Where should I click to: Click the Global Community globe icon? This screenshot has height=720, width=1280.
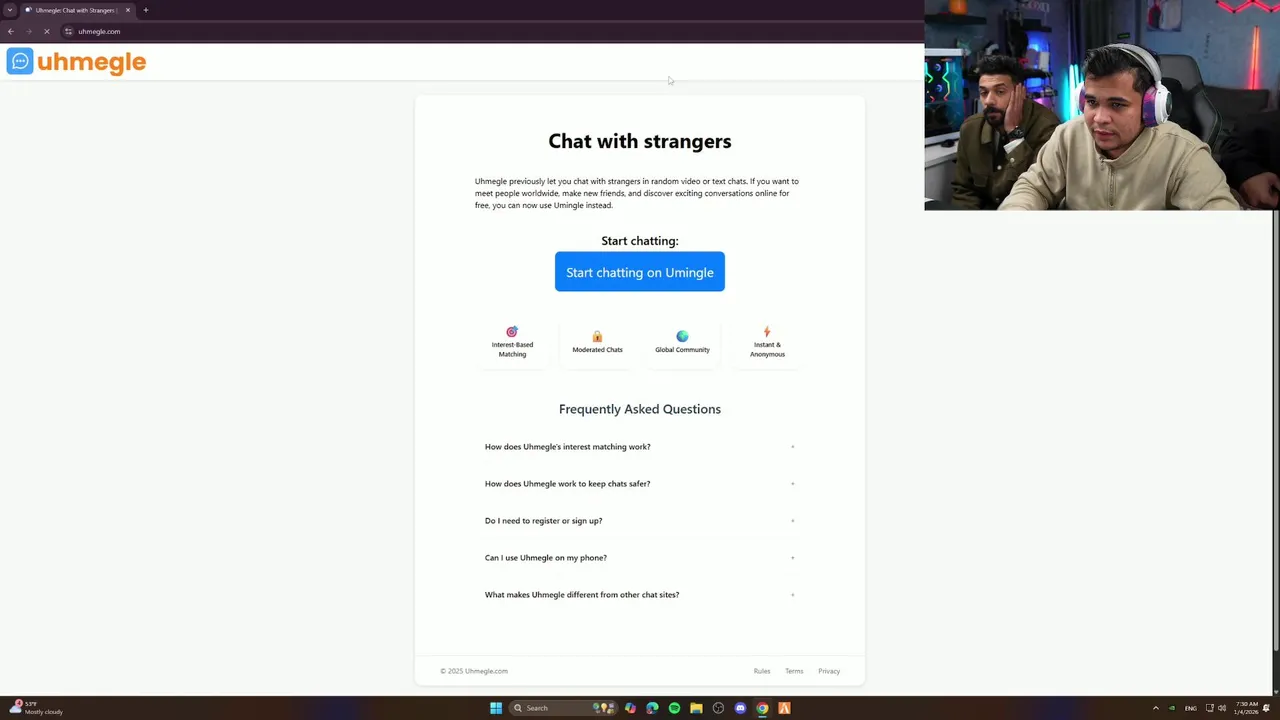click(682, 337)
